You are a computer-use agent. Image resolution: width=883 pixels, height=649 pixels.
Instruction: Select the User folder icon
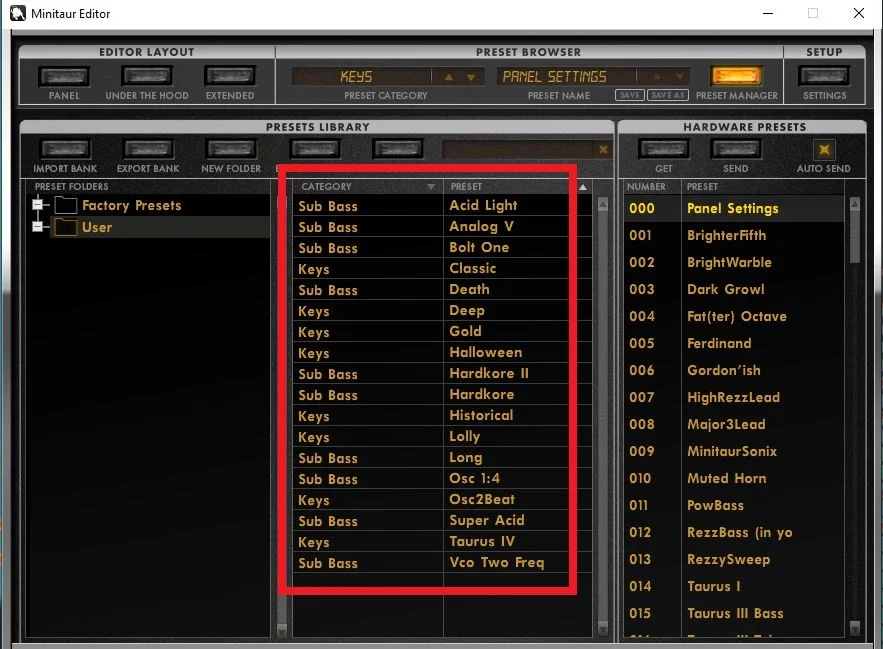(65, 227)
